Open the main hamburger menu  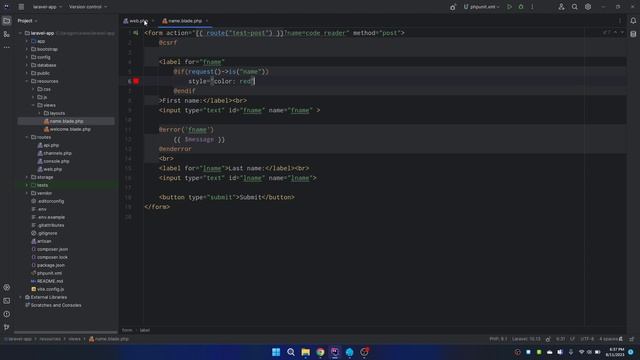21,7
